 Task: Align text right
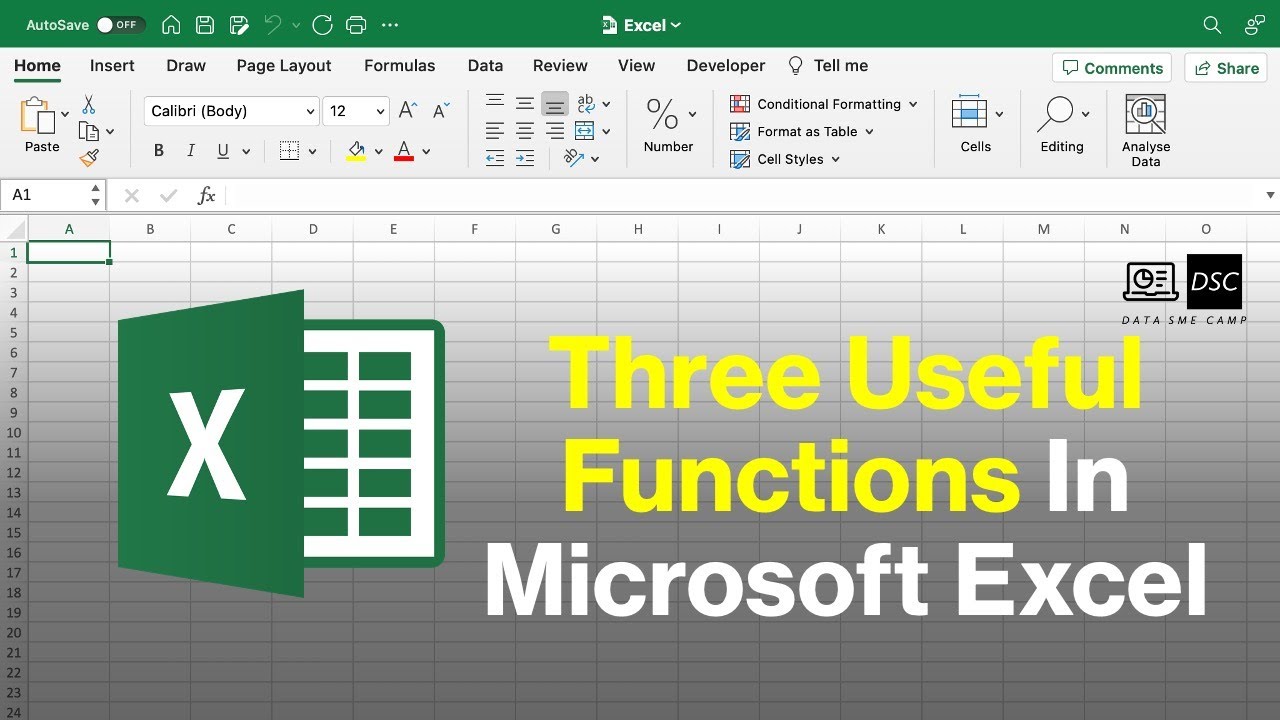tap(555, 130)
